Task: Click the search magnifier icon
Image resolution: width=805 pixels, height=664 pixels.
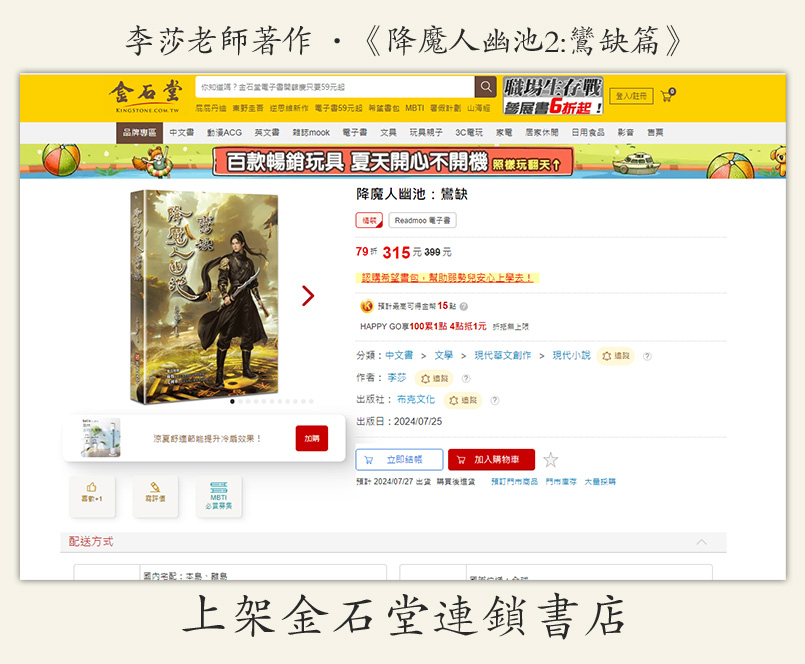Action: 485,87
